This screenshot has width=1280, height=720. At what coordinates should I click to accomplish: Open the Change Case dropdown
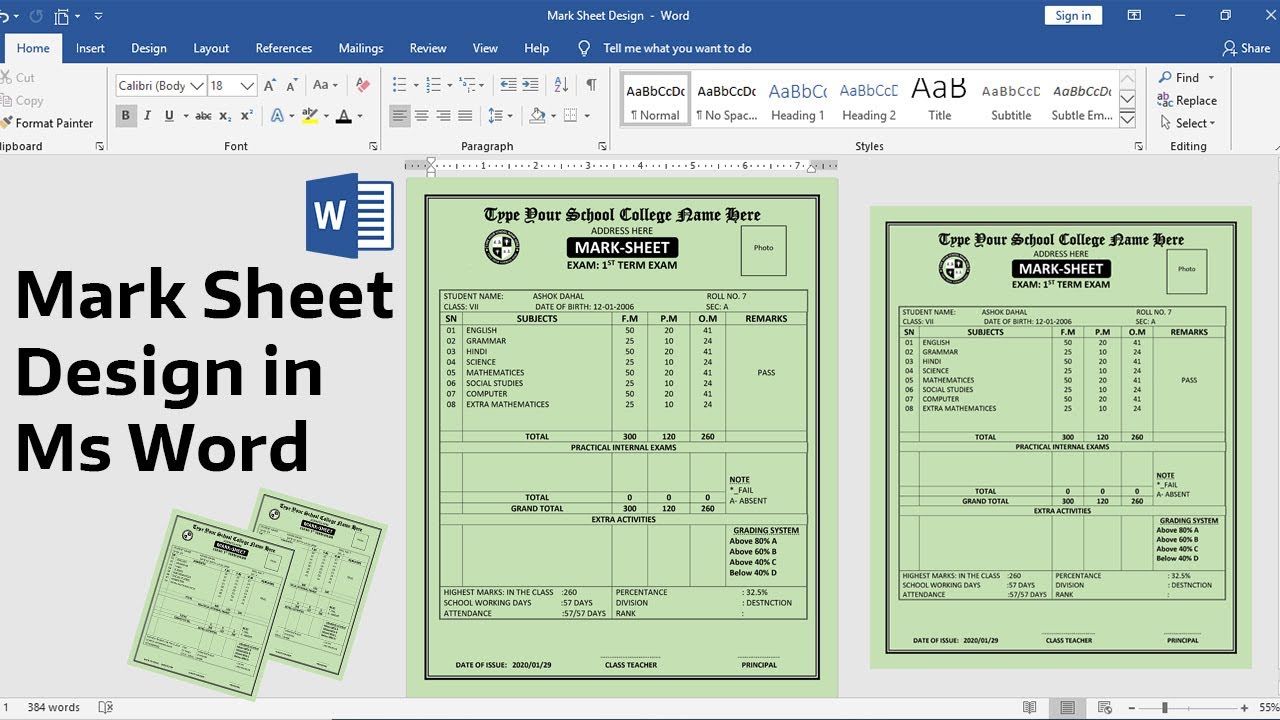point(326,86)
